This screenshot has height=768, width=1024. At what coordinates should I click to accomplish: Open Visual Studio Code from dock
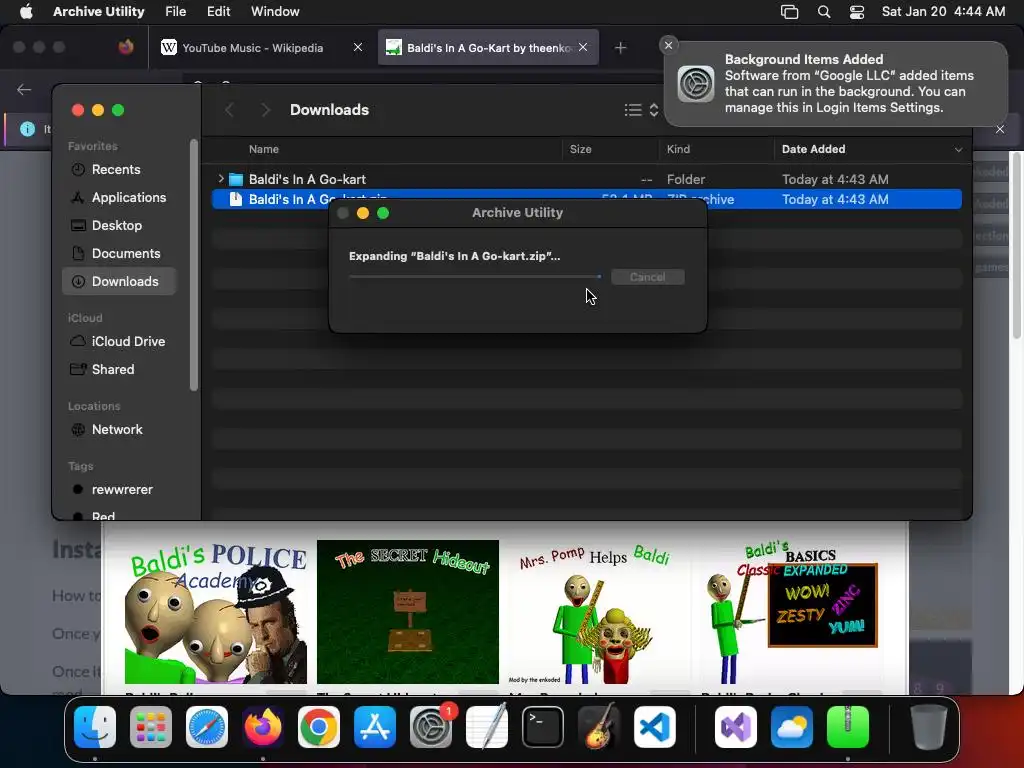click(655, 727)
